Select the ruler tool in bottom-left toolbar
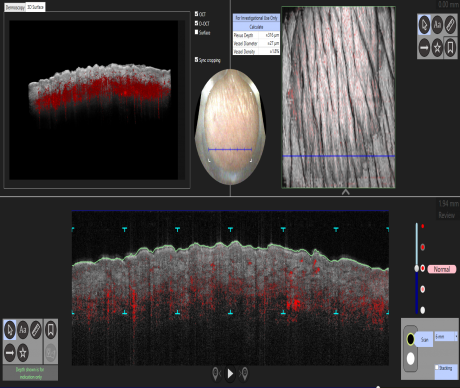This screenshot has height=388, width=460. [36, 330]
